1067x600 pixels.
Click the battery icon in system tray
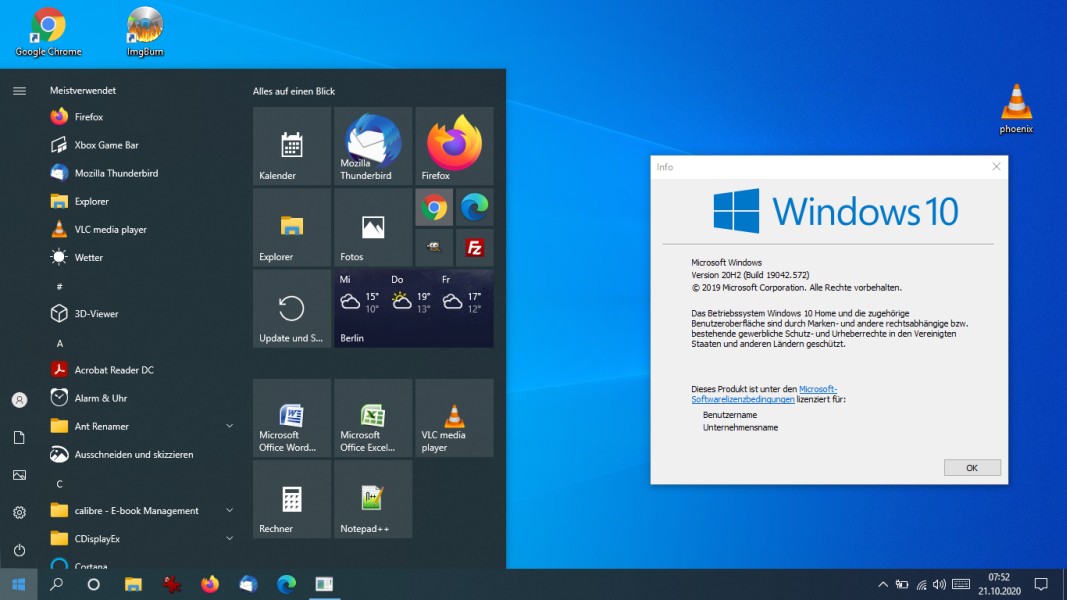pyautogui.click(x=902, y=584)
